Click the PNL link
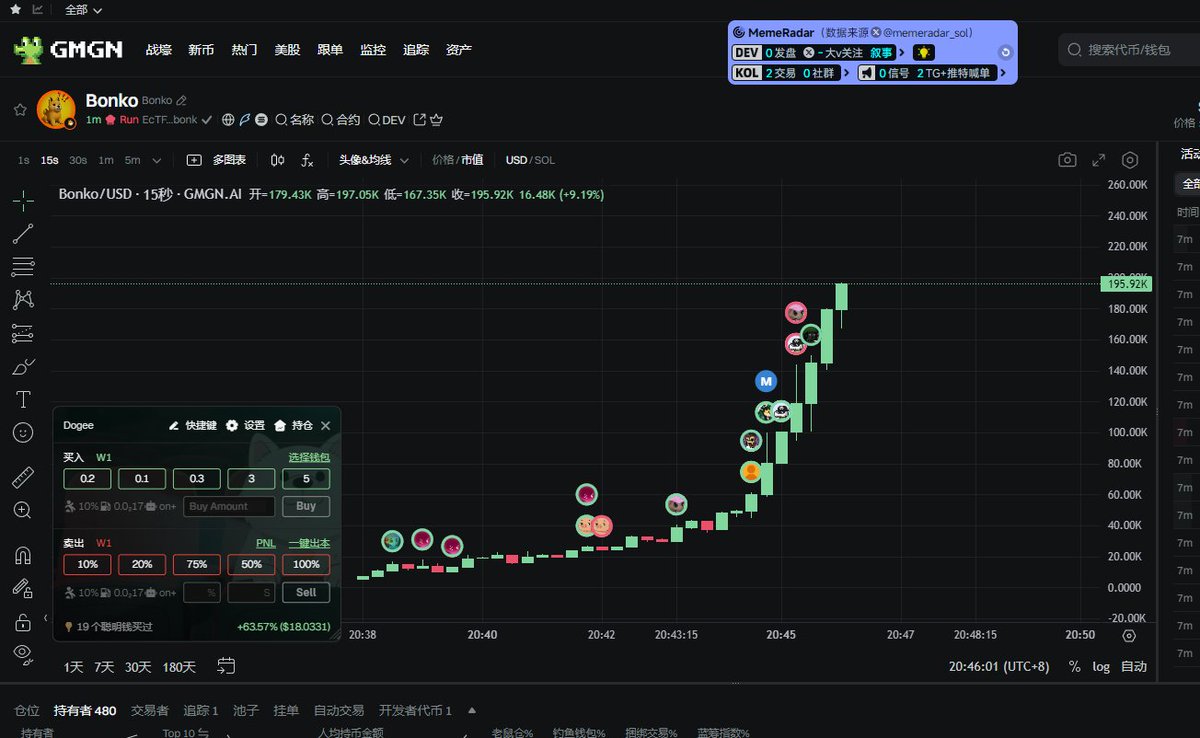Image resolution: width=1200 pixels, height=738 pixels. click(266, 543)
